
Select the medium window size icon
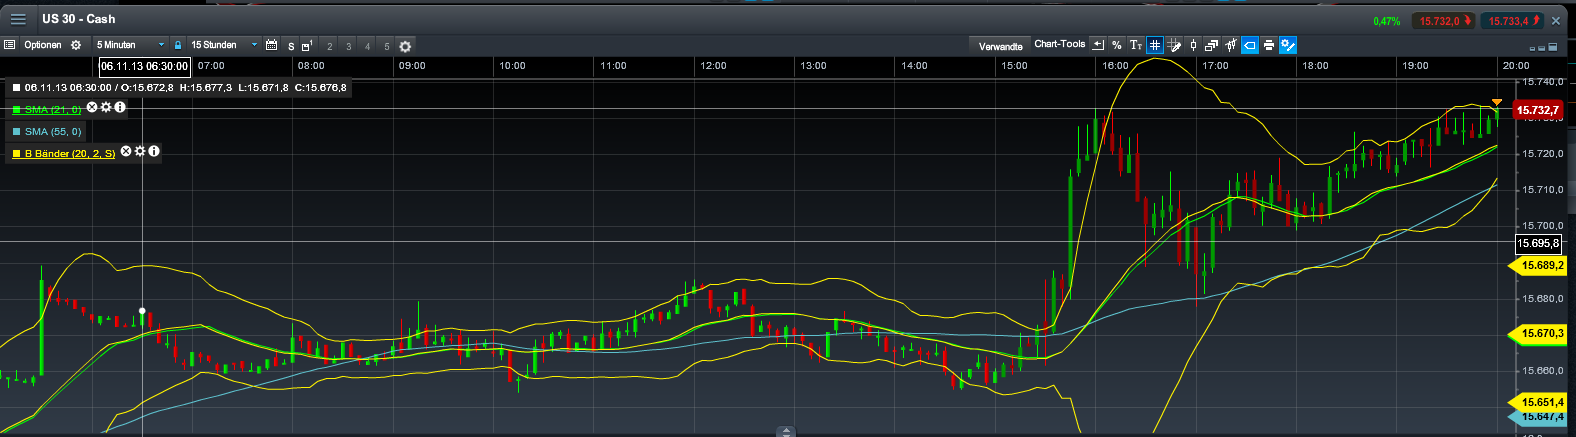(1543, 47)
